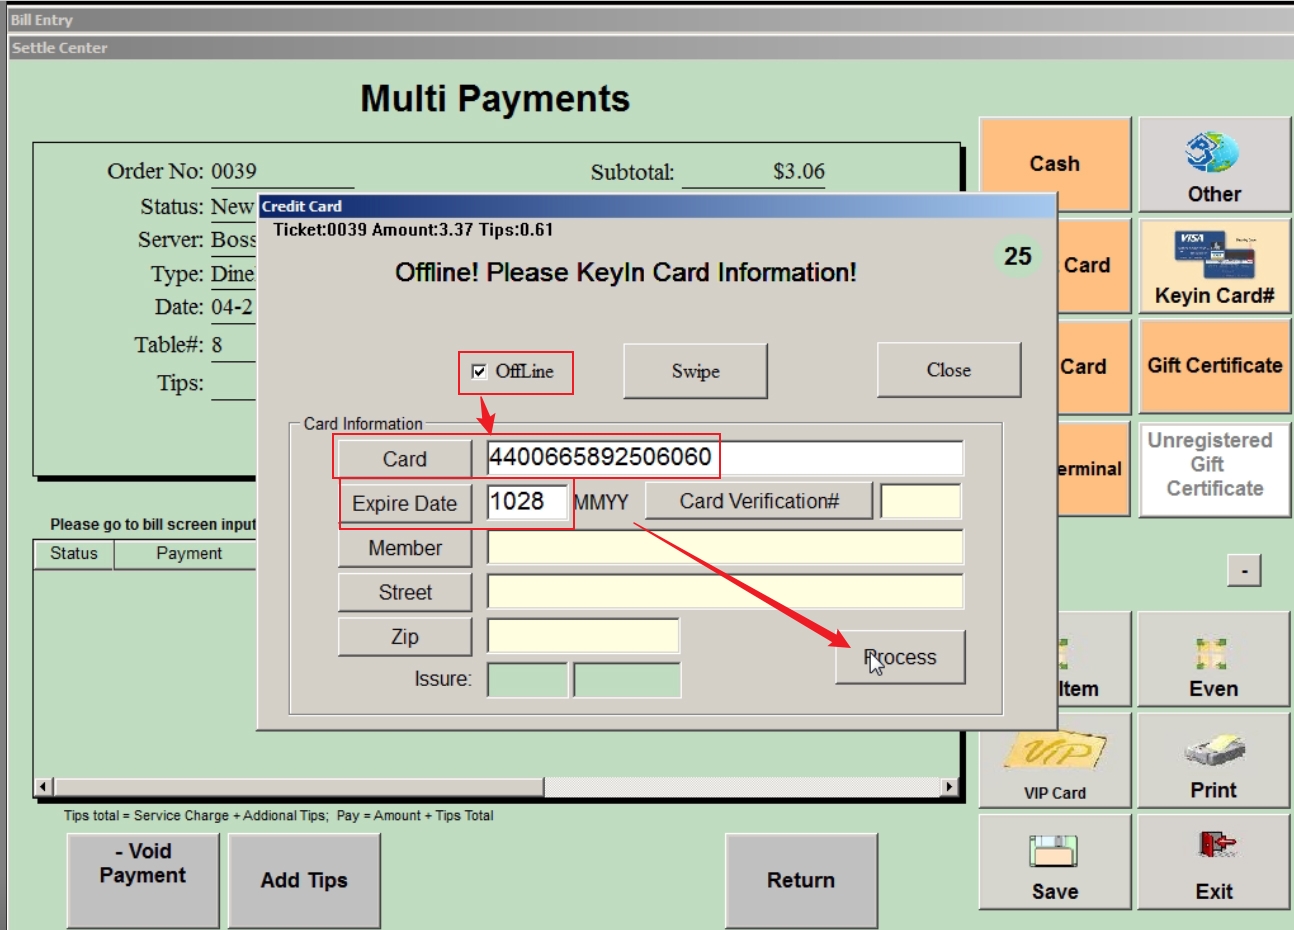
Task: Click the minus button above Even
Action: coord(1244,570)
